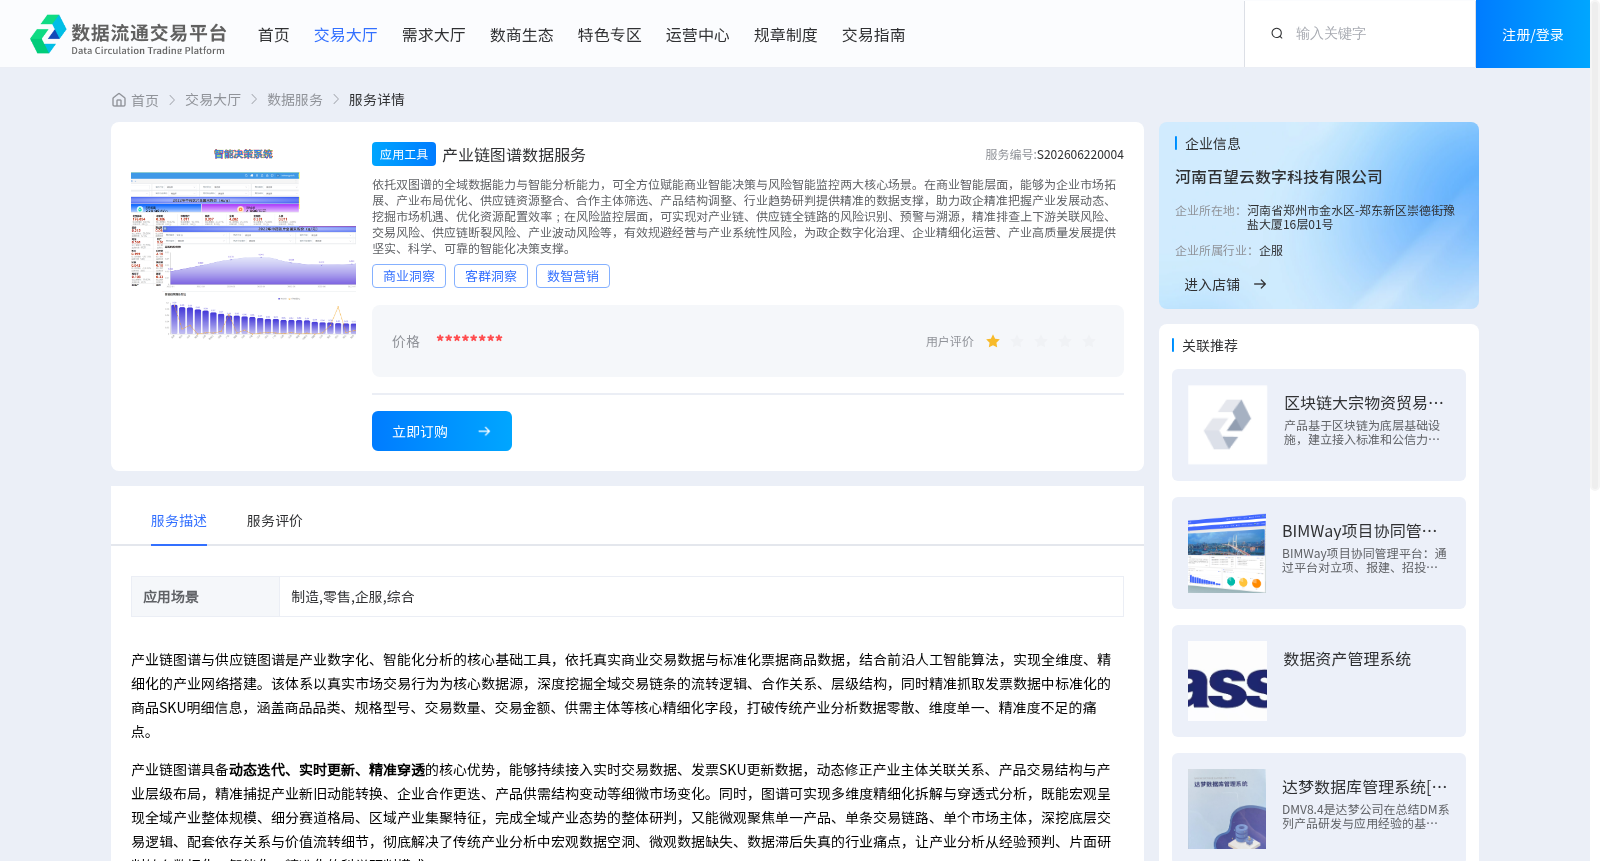Image resolution: width=1600 pixels, height=861 pixels.
Task: Select the 商业洞察 tag
Action: pyautogui.click(x=409, y=276)
